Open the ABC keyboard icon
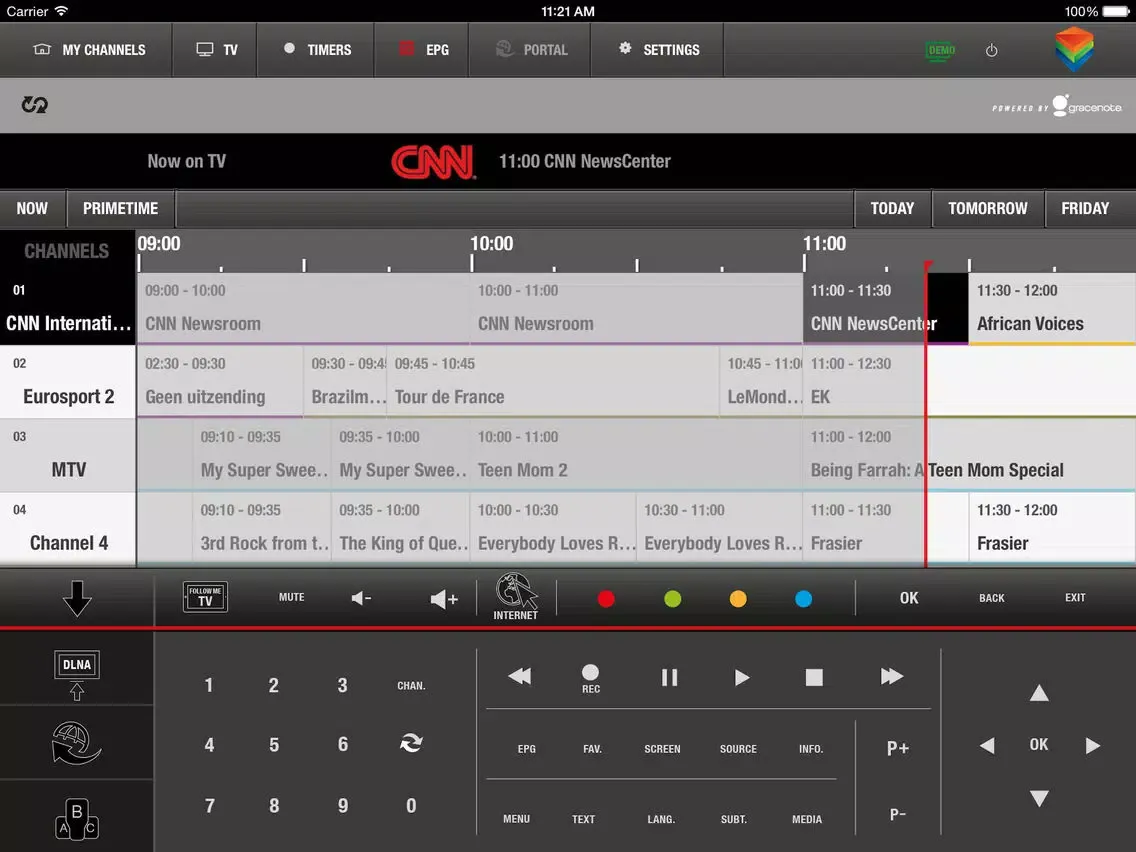1136x852 pixels. tap(76, 819)
